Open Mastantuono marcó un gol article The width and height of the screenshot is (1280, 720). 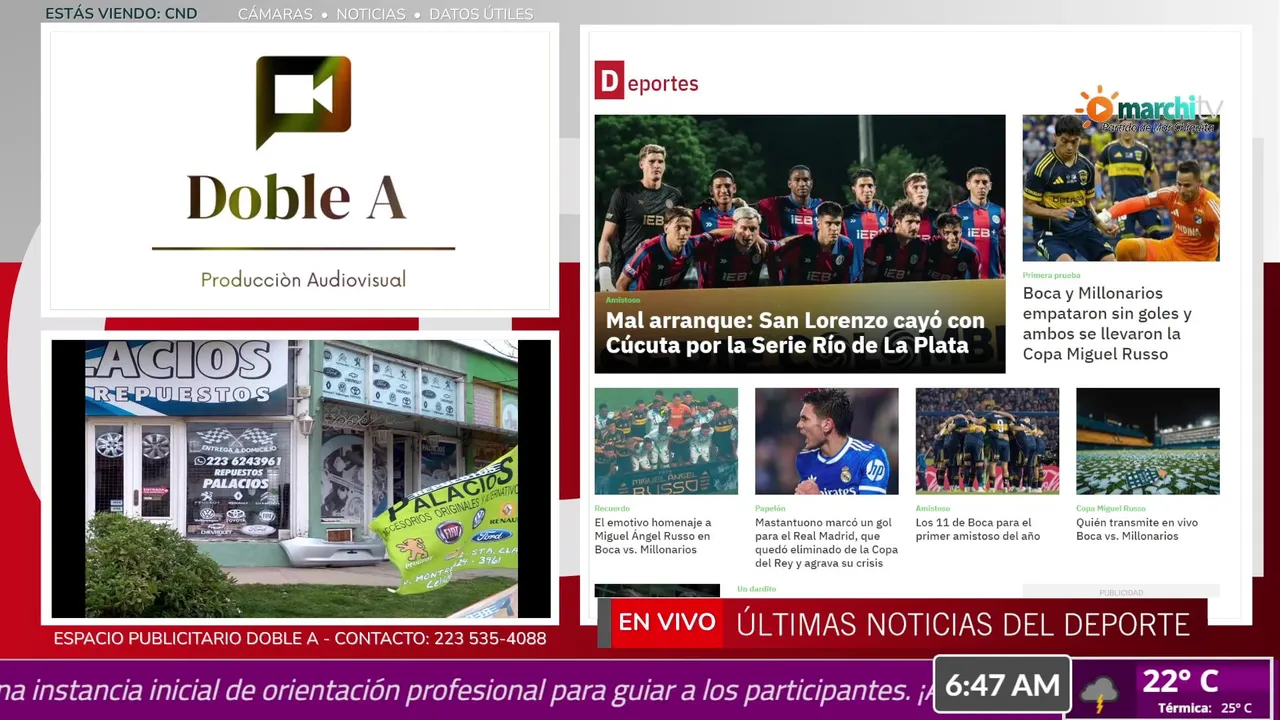pyautogui.click(x=826, y=543)
